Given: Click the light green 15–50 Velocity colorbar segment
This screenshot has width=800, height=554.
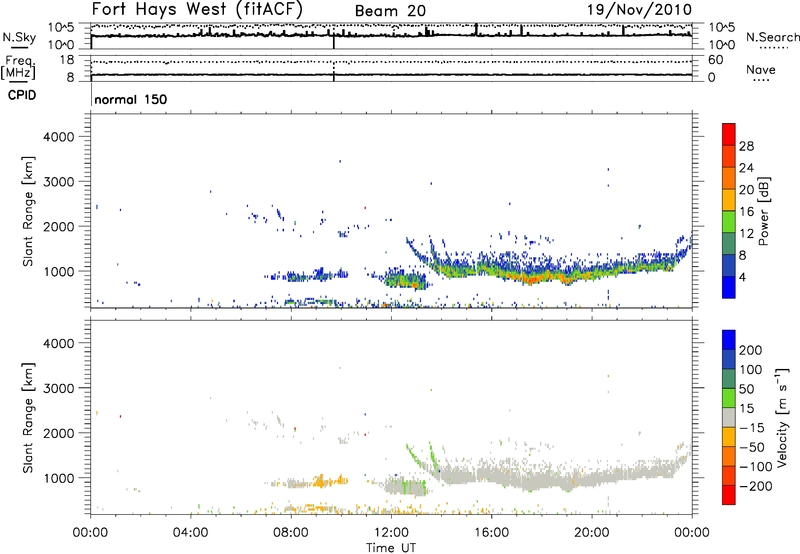Looking at the screenshot, I should tap(729, 398).
